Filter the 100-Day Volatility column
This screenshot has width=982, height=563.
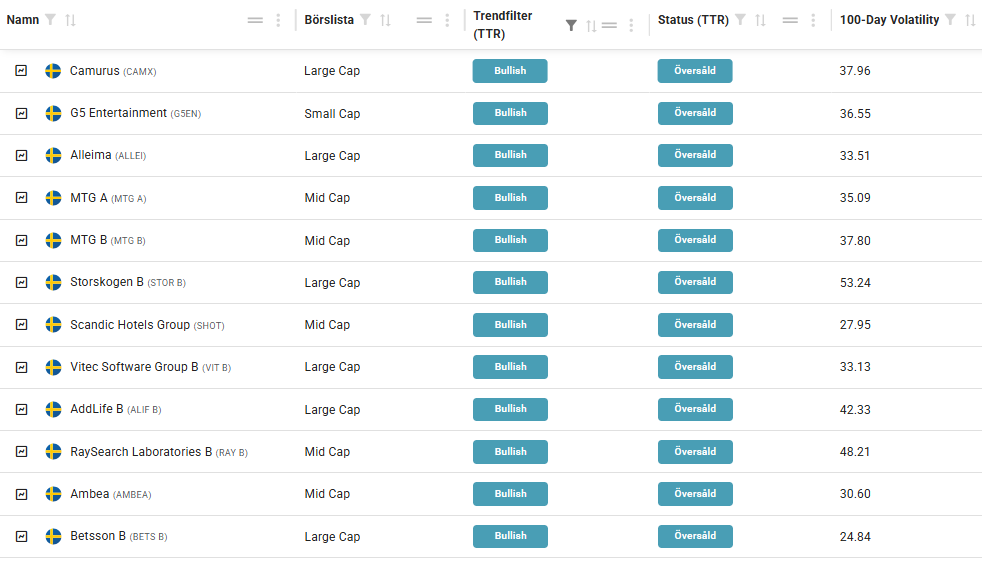point(951,20)
